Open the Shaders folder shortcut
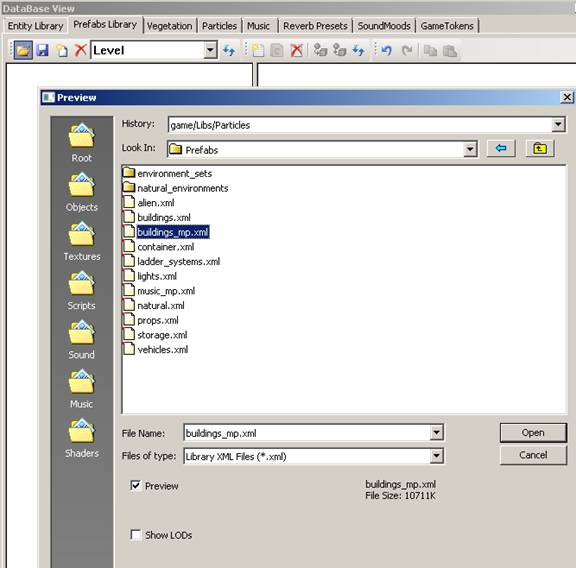The image size is (576, 568). 82,438
